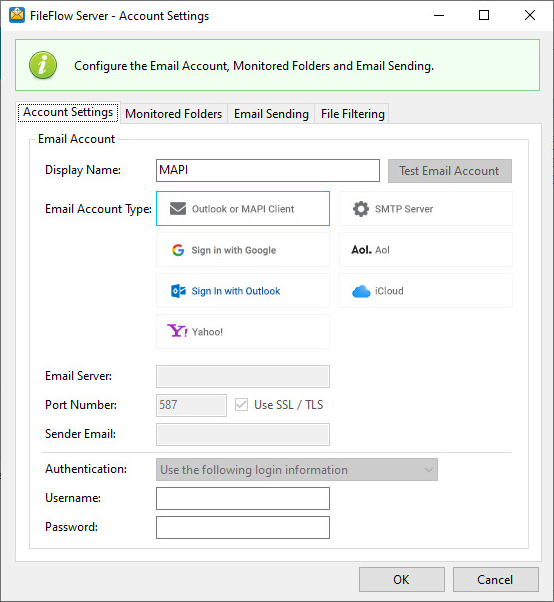The width and height of the screenshot is (554, 602).
Task: Open the Authentication dropdown
Action: [297, 470]
